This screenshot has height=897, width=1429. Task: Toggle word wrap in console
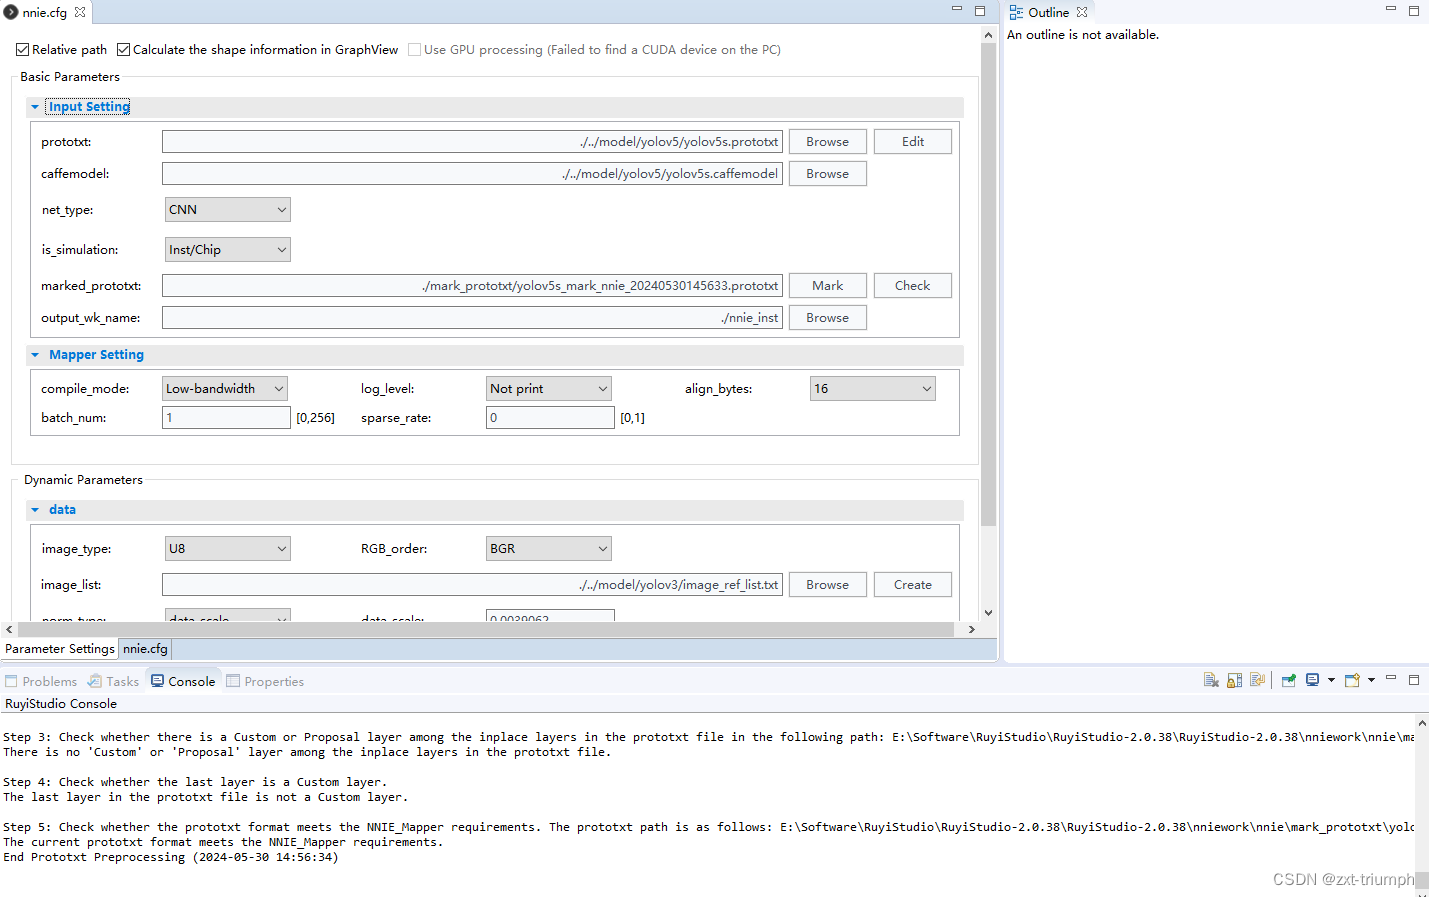click(x=1257, y=680)
